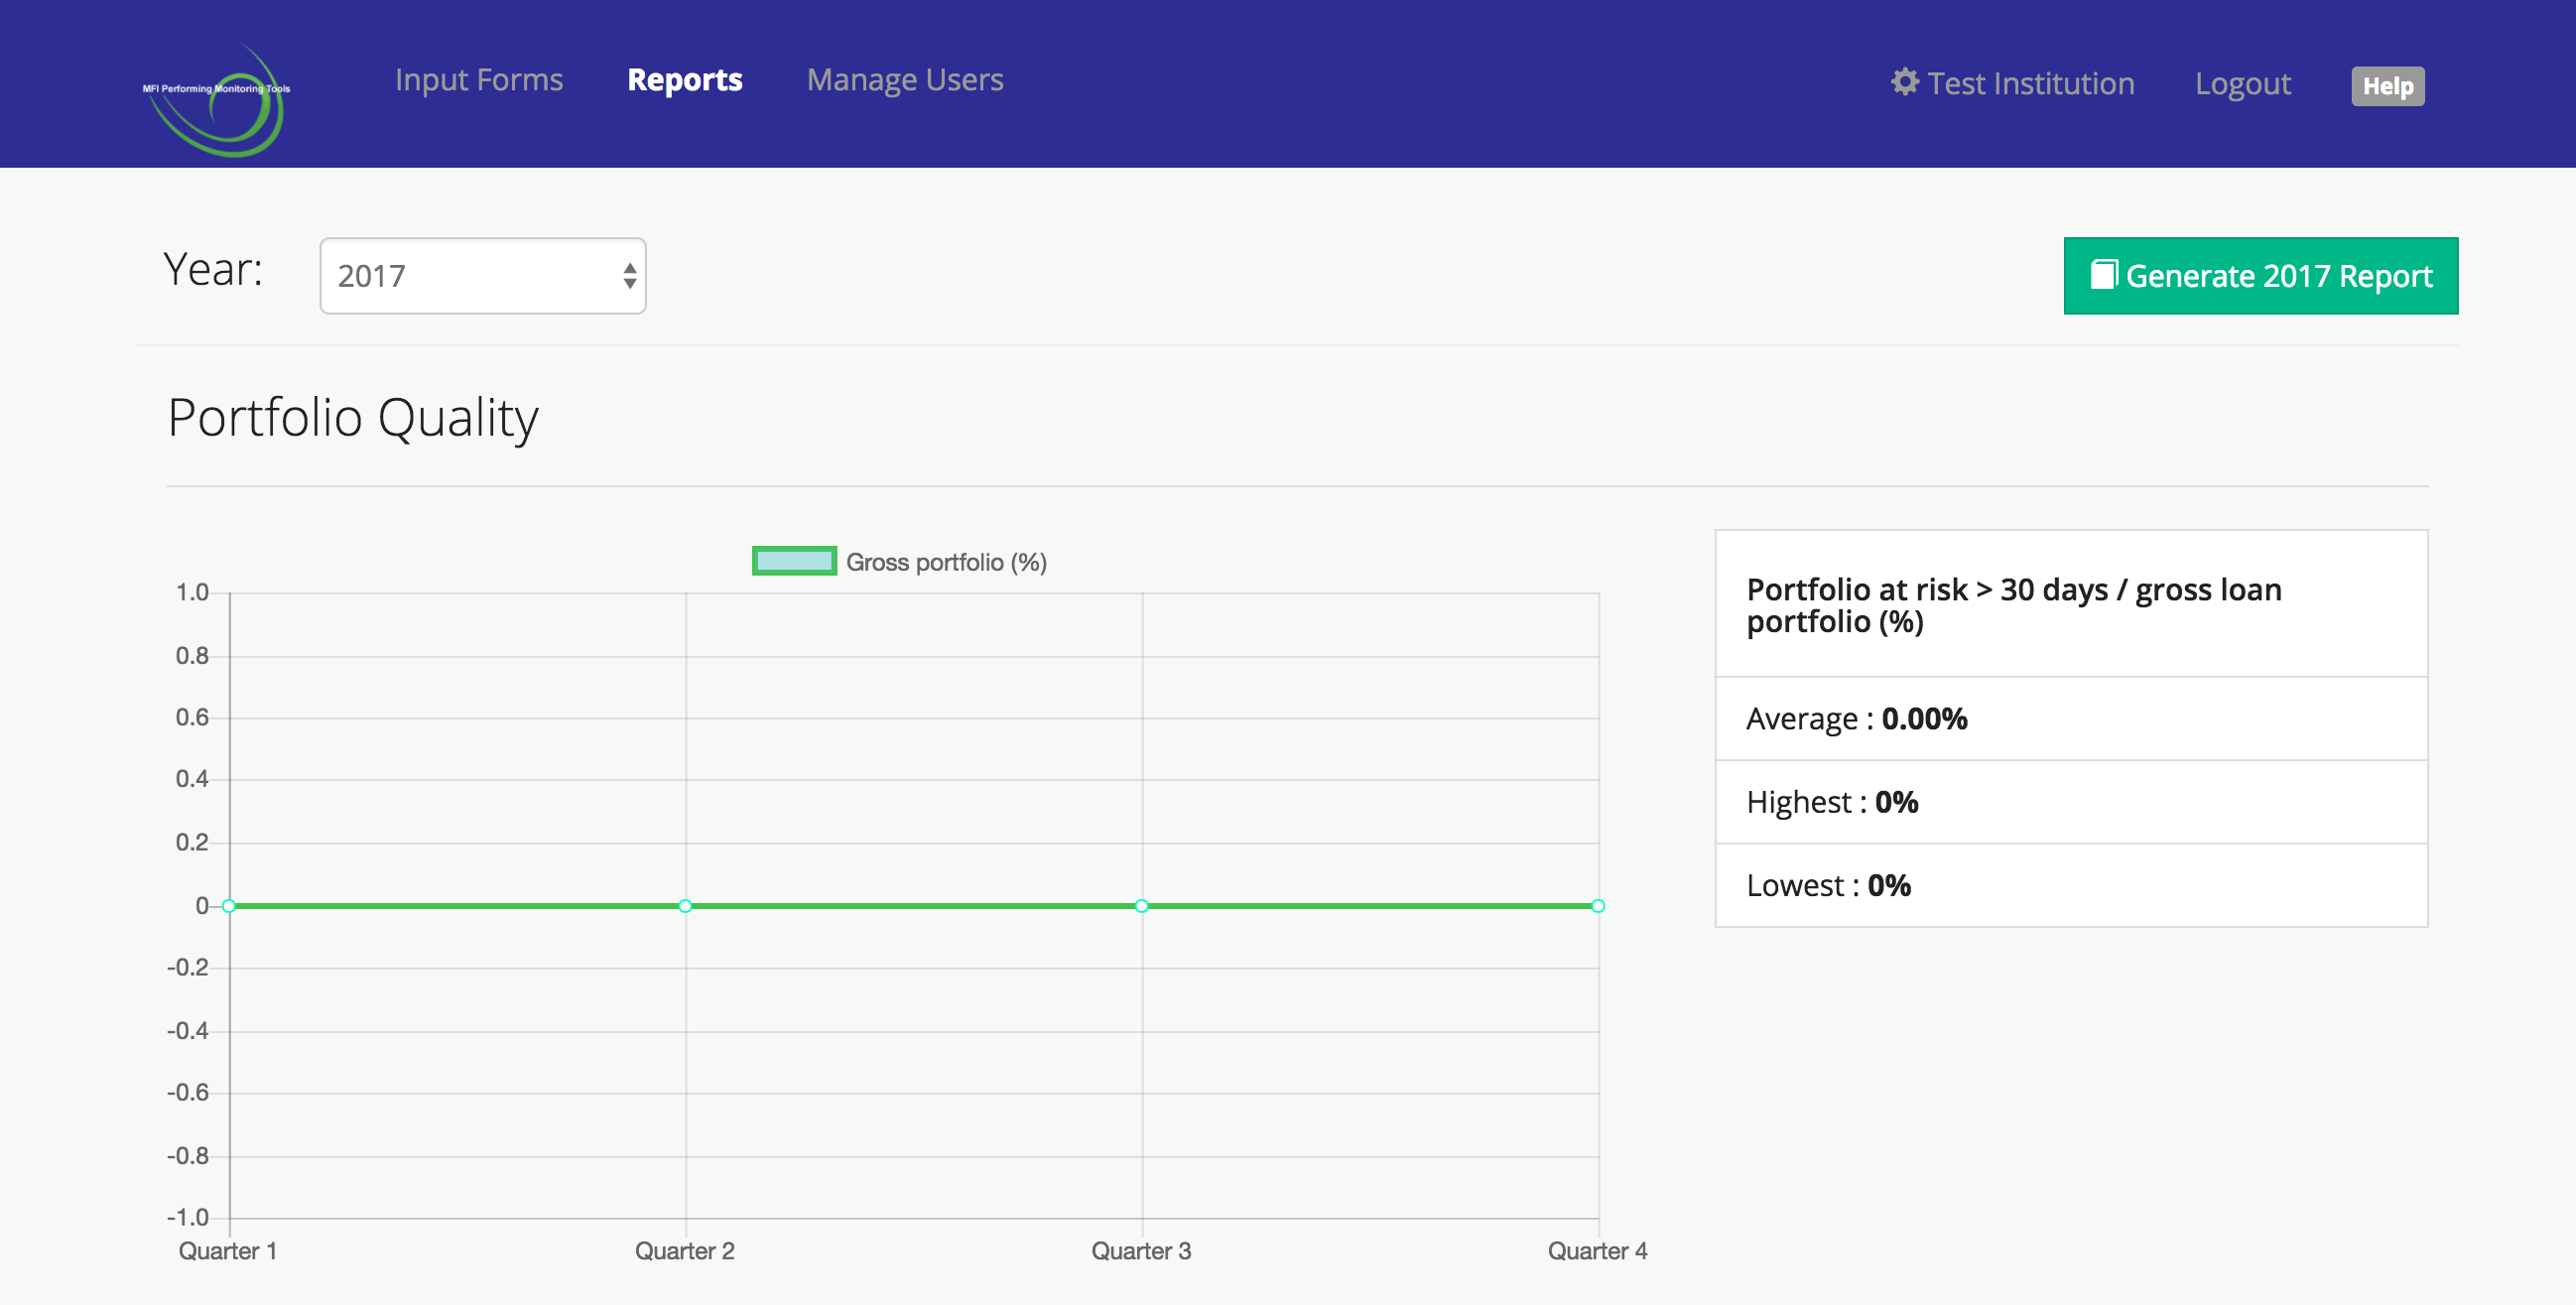The height and width of the screenshot is (1305, 2576).
Task: Click the Test Institution settings link
Action: pyautogui.click(x=2030, y=84)
